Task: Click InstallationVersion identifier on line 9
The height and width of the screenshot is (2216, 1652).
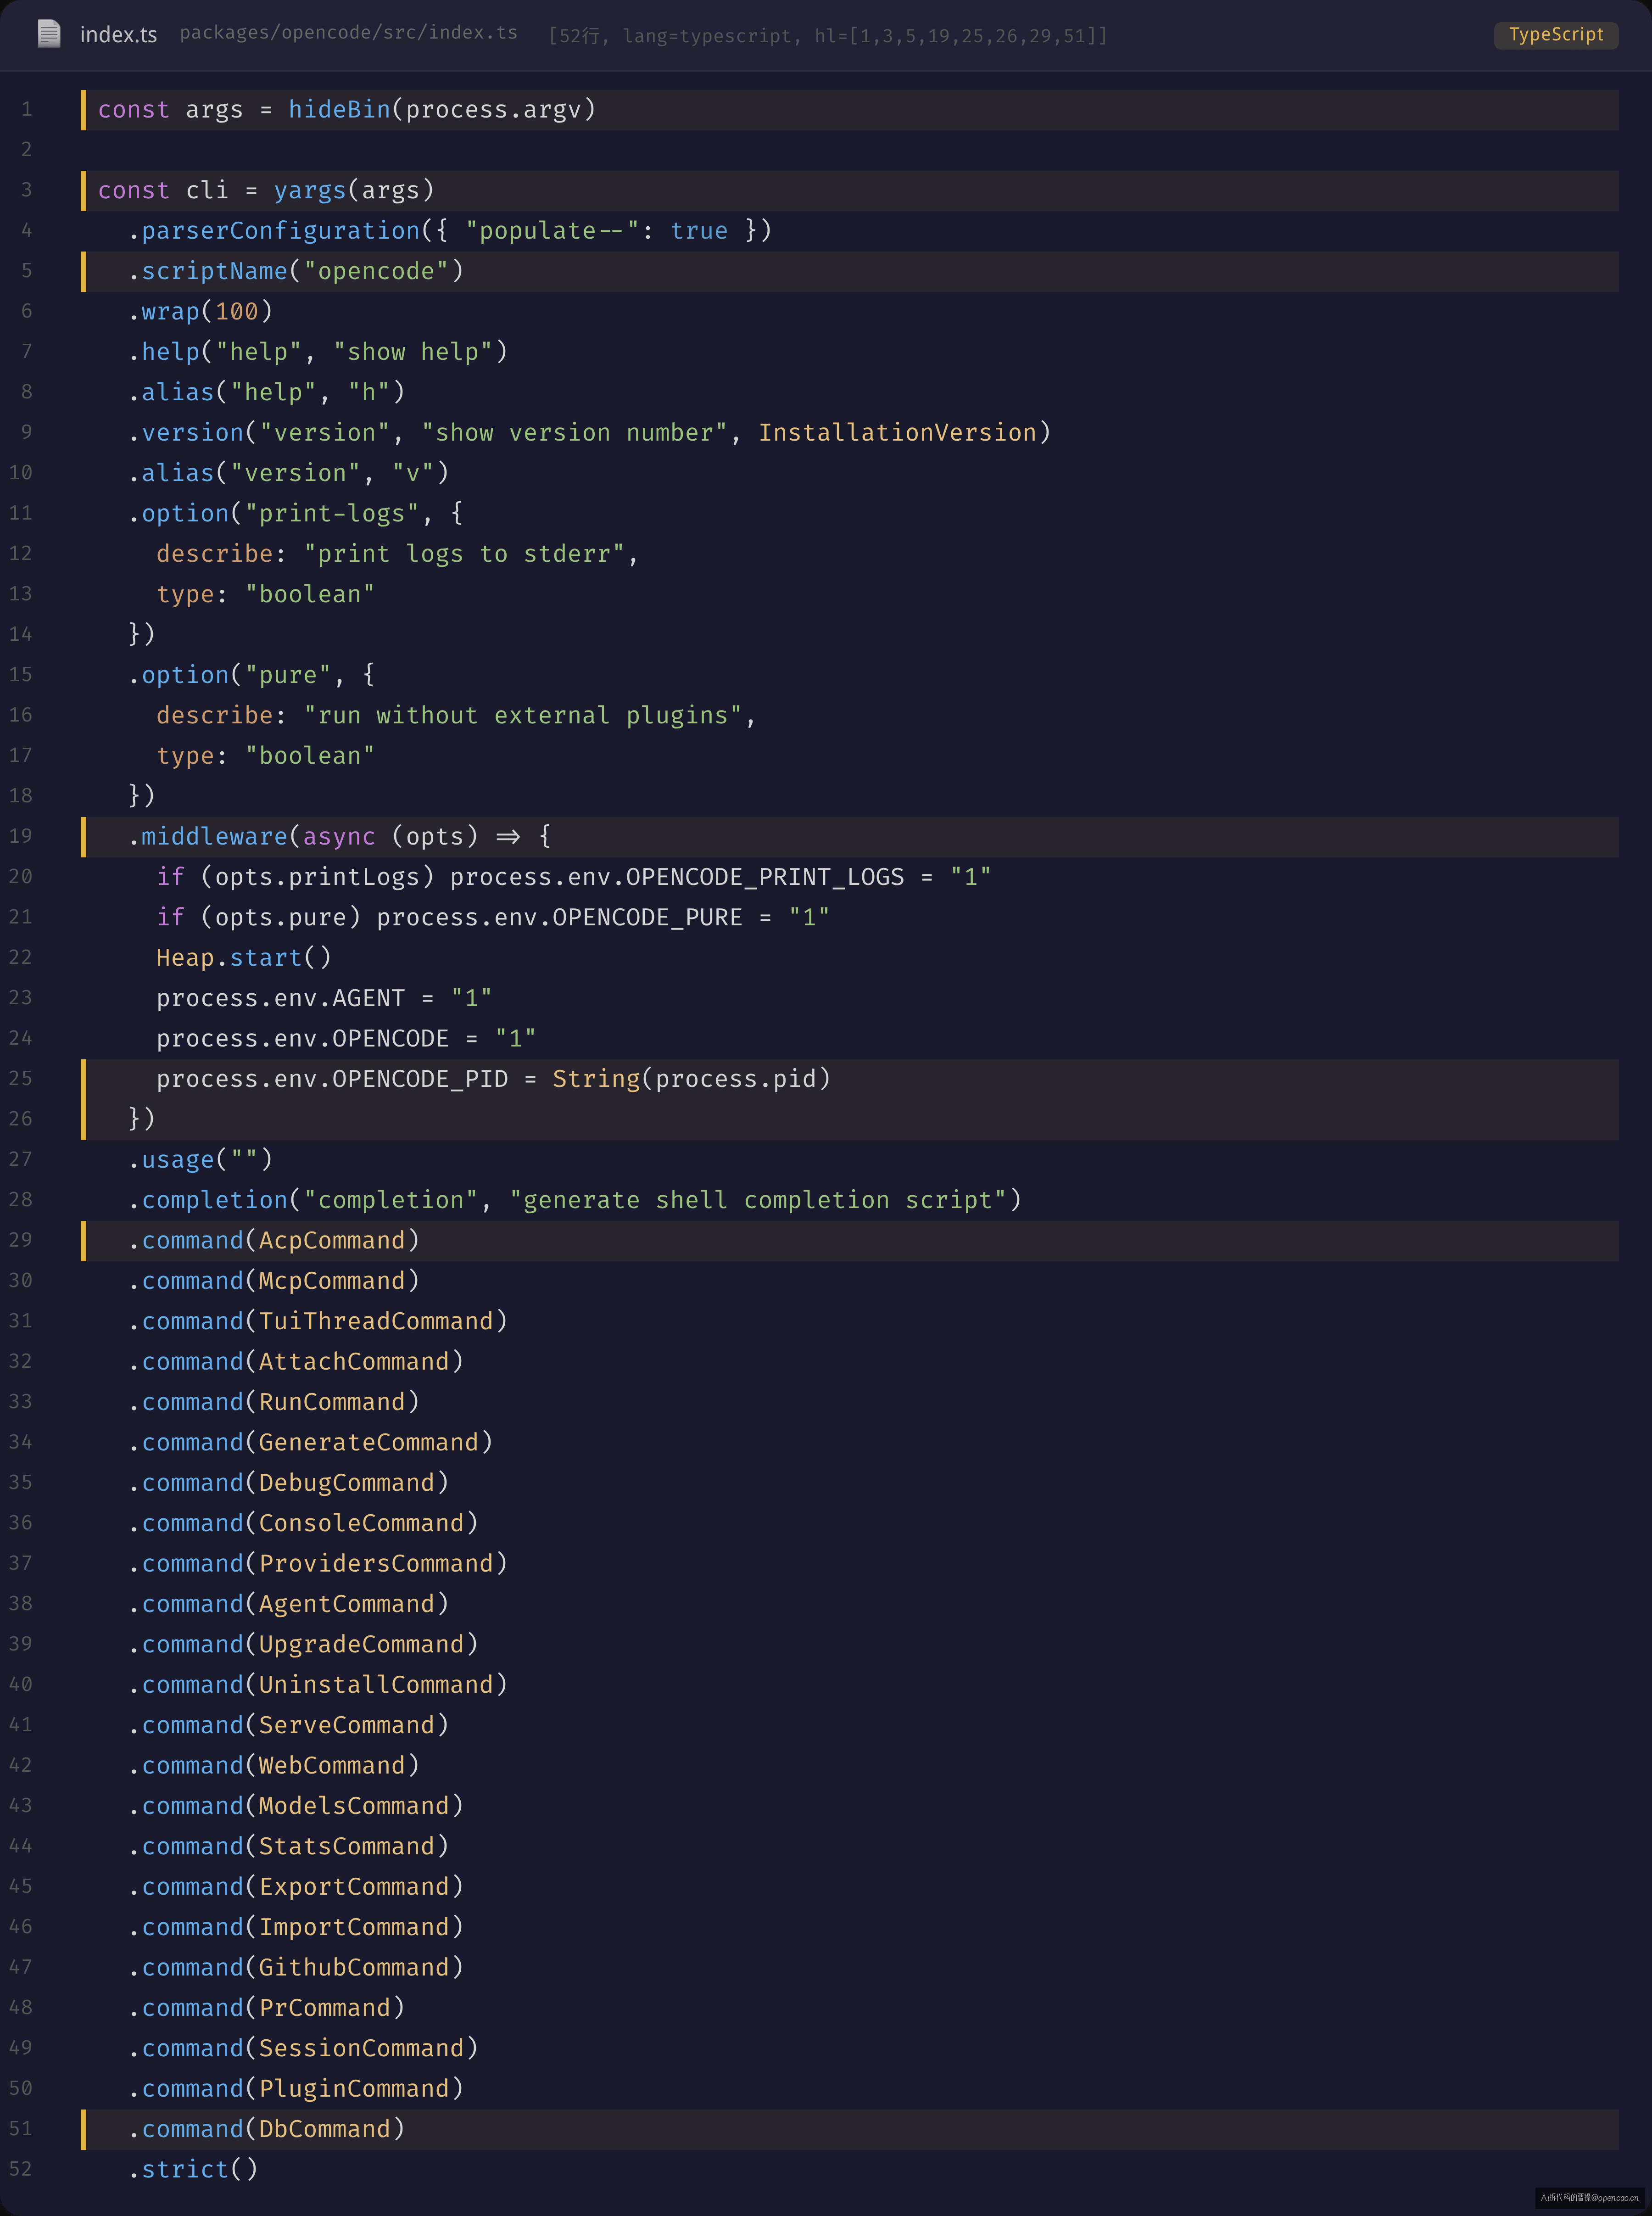Action: click(x=897, y=433)
